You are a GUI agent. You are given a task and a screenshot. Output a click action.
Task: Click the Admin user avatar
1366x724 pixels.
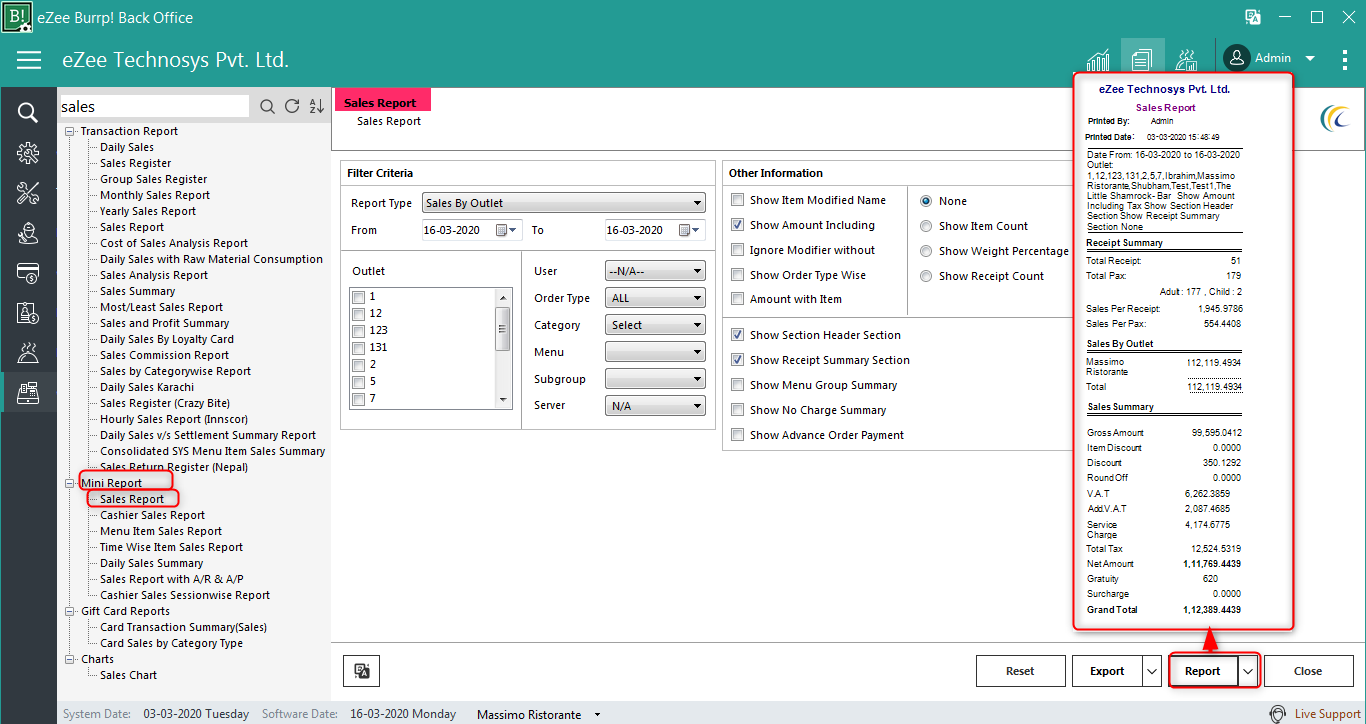coord(1237,58)
